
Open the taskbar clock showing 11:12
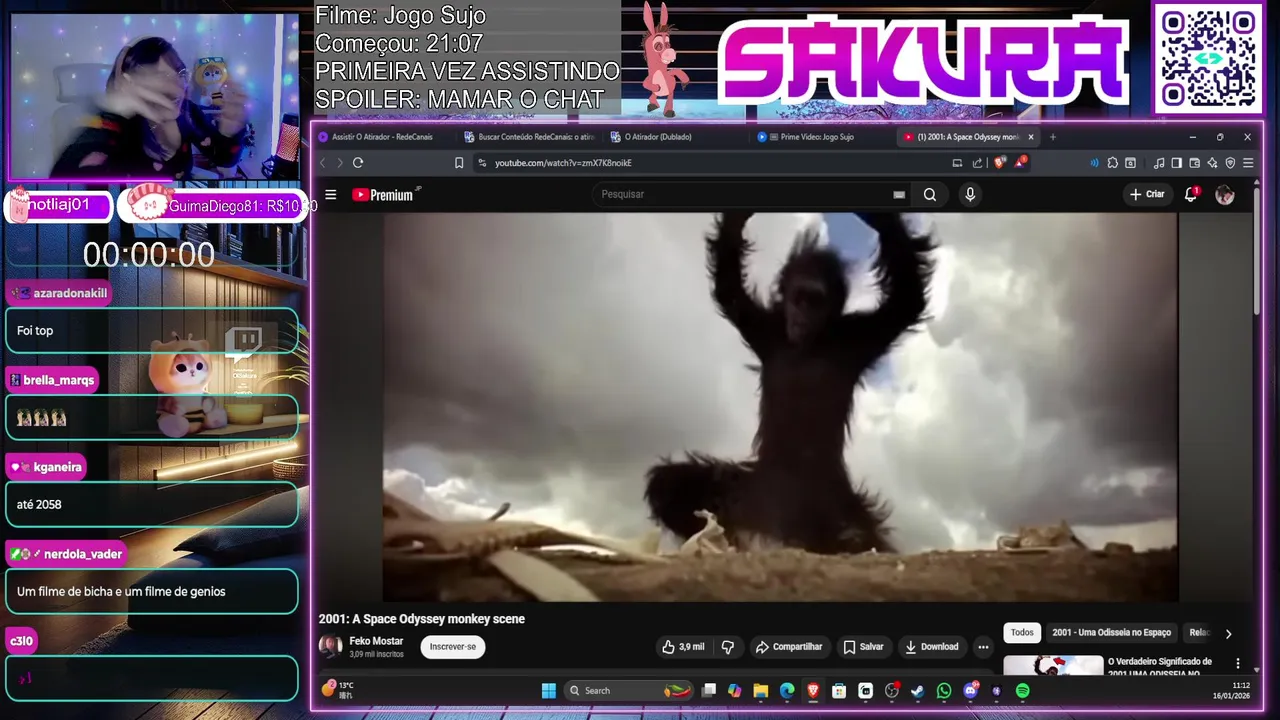[1233, 690]
